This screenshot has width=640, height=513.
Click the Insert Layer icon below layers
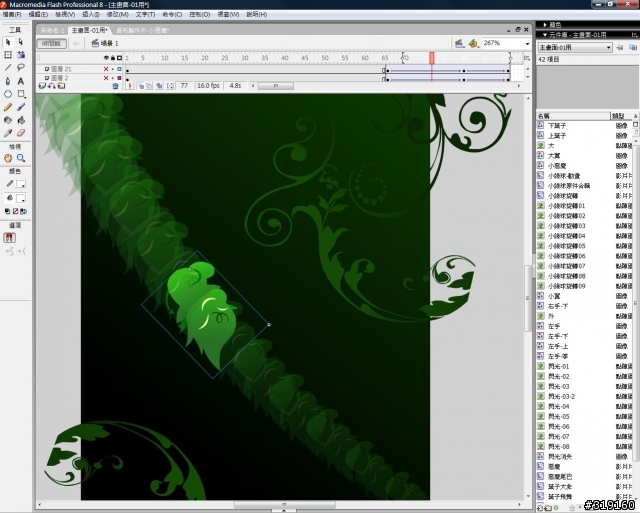[42, 86]
